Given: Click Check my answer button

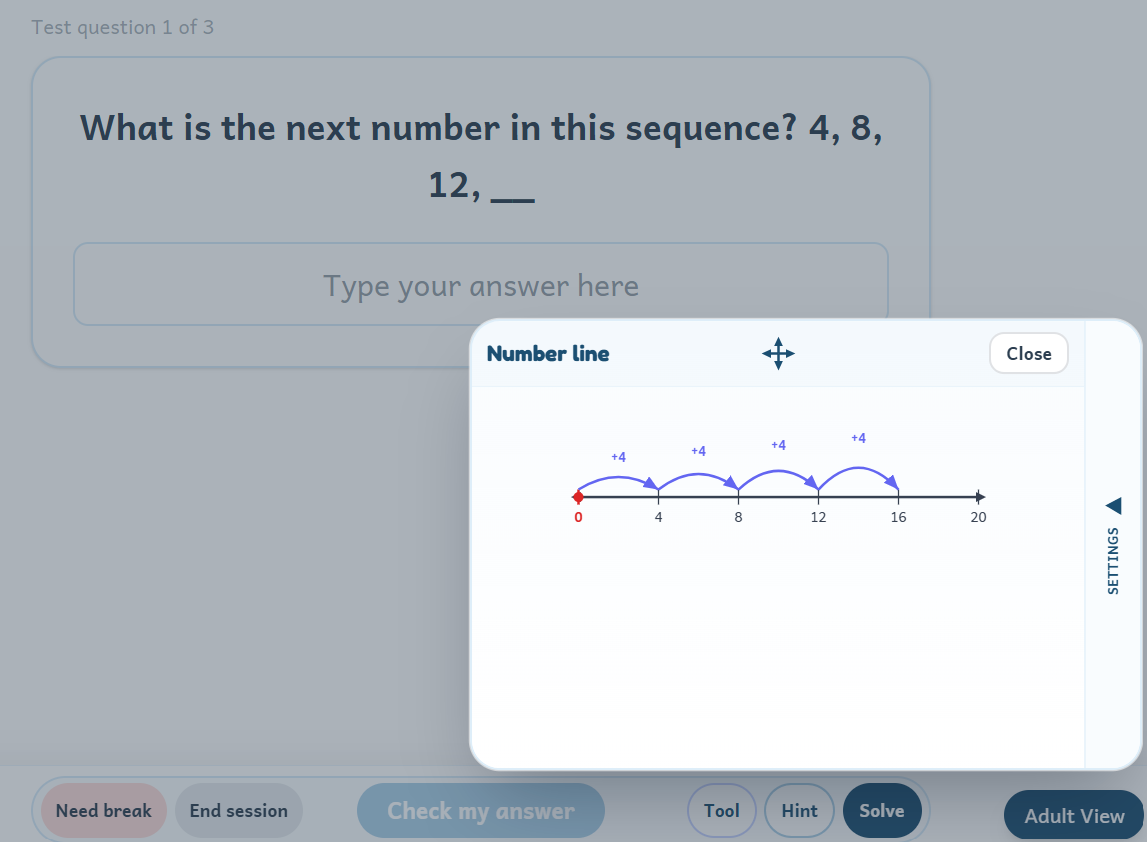Looking at the screenshot, I should click(x=481, y=811).
